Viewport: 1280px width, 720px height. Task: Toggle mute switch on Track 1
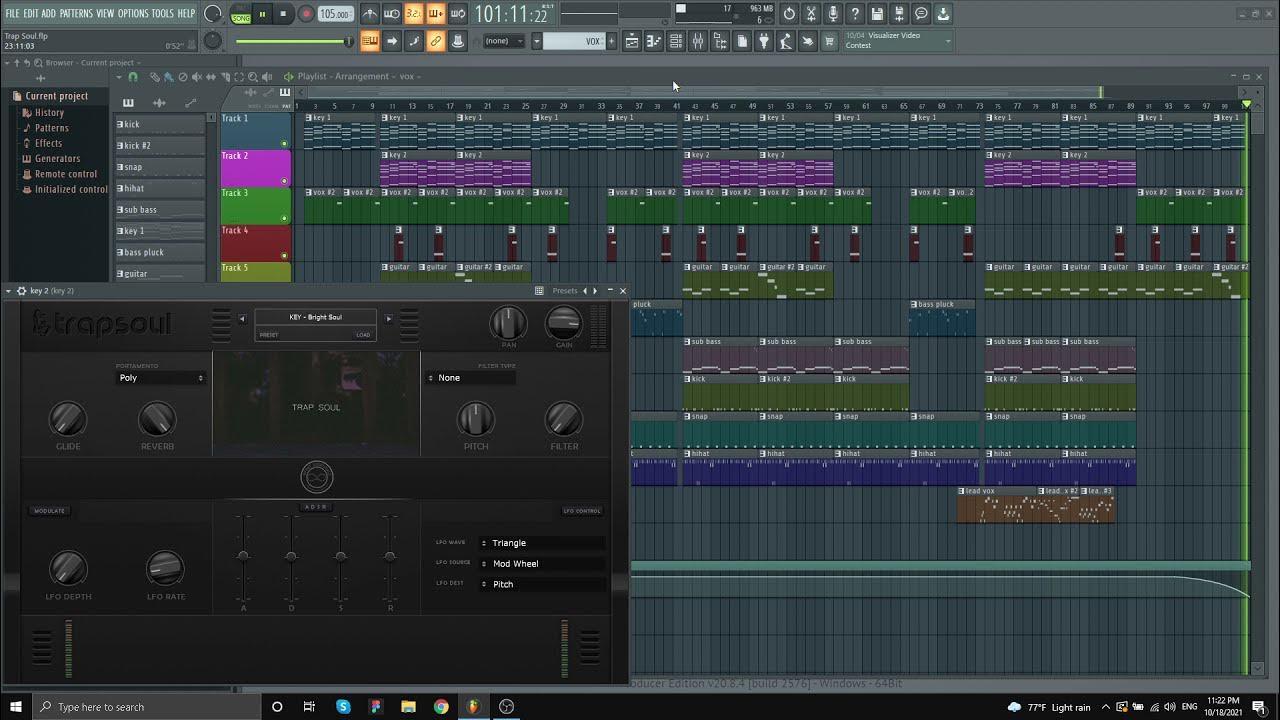pyautogui.click(x=284, y=144)
